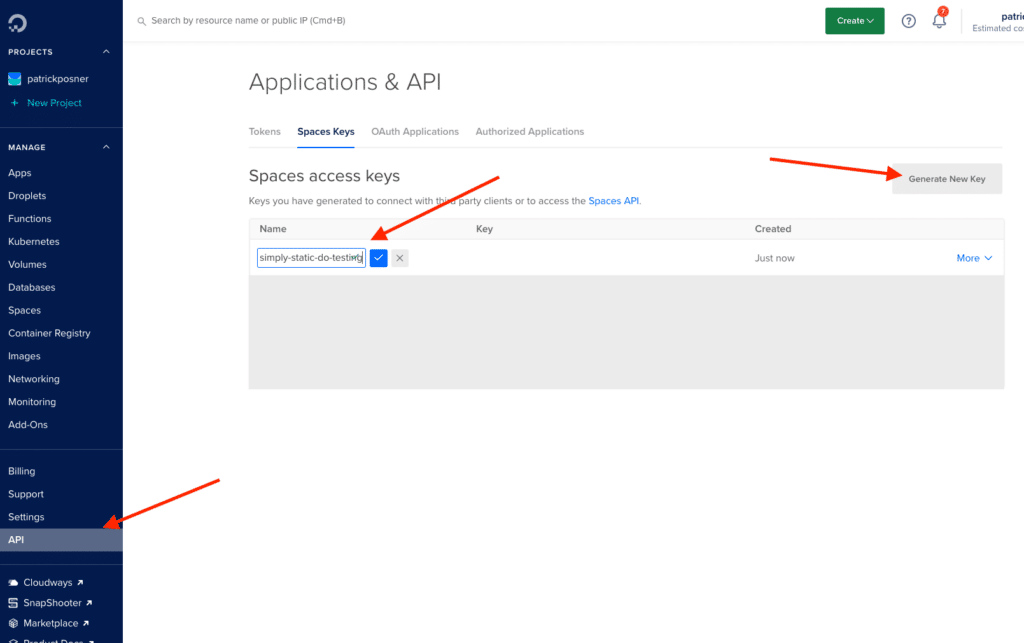This screenshot has width=1024, height=643.
Task: Select API in sidebar
Action: (61, 540)
